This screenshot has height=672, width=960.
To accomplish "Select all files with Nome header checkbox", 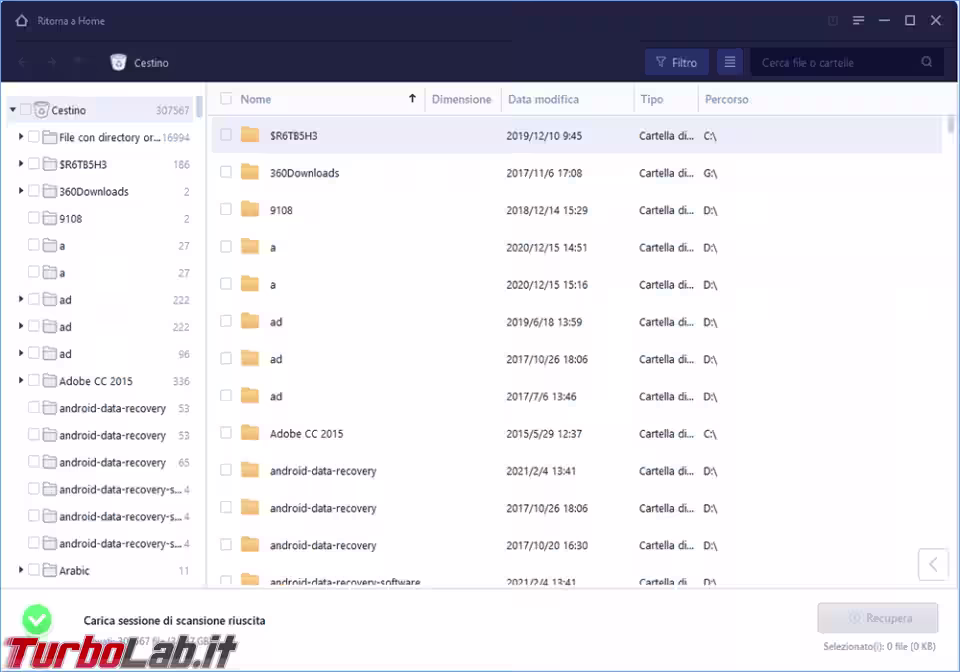I will point(226,99).
